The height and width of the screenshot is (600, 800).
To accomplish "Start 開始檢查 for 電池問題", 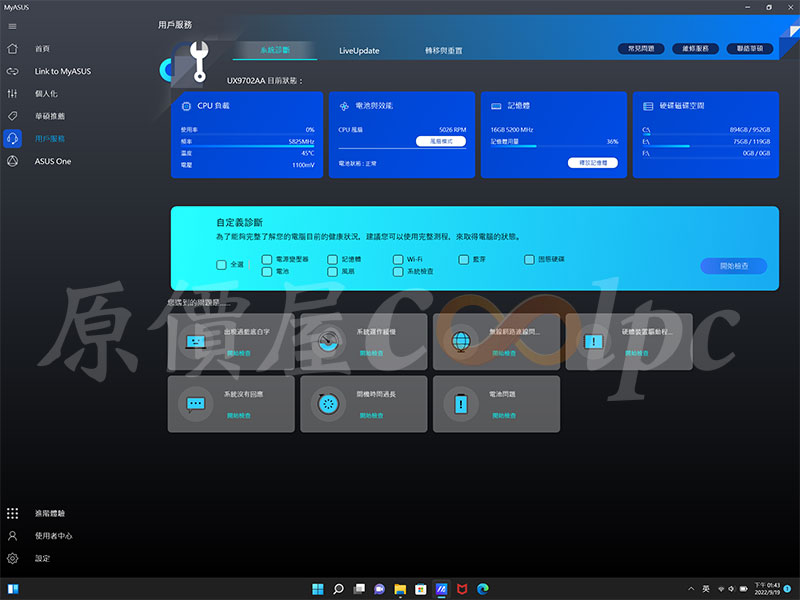I will point(504,416).
